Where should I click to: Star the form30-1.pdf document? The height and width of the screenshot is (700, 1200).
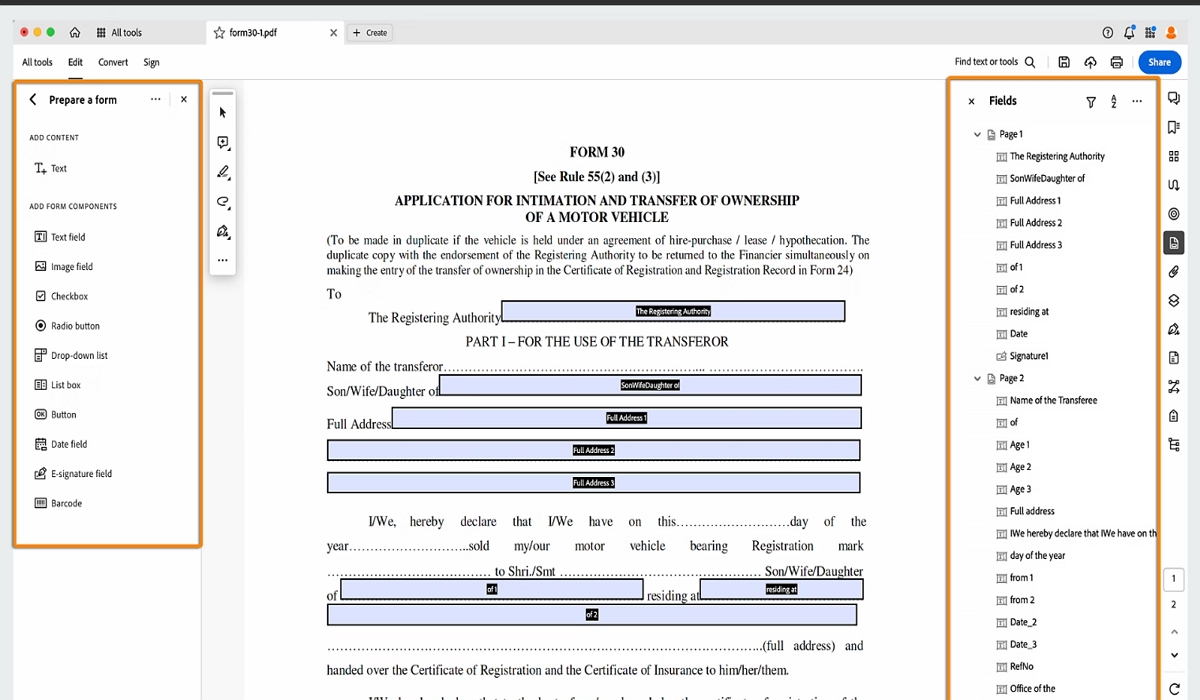pyautogui.click(x=219, y=33)
